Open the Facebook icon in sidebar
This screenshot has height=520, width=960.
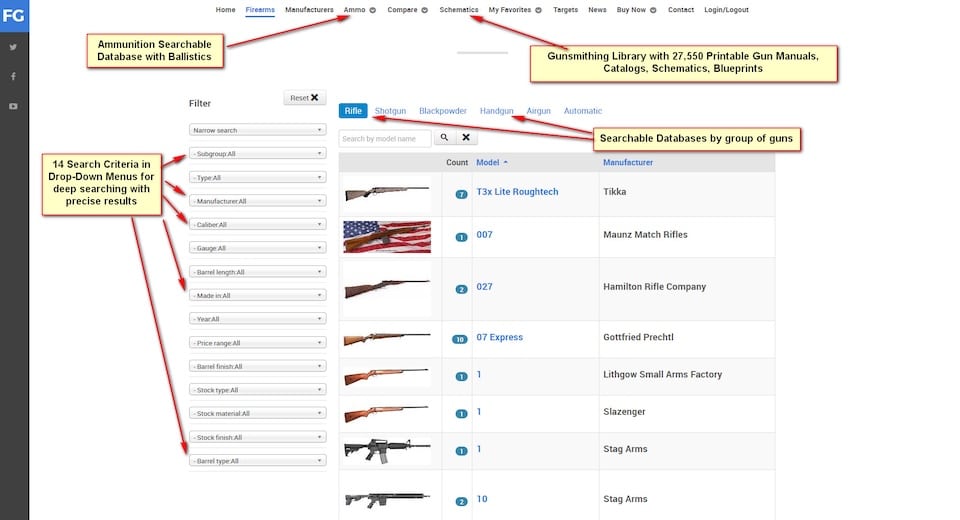13,77
